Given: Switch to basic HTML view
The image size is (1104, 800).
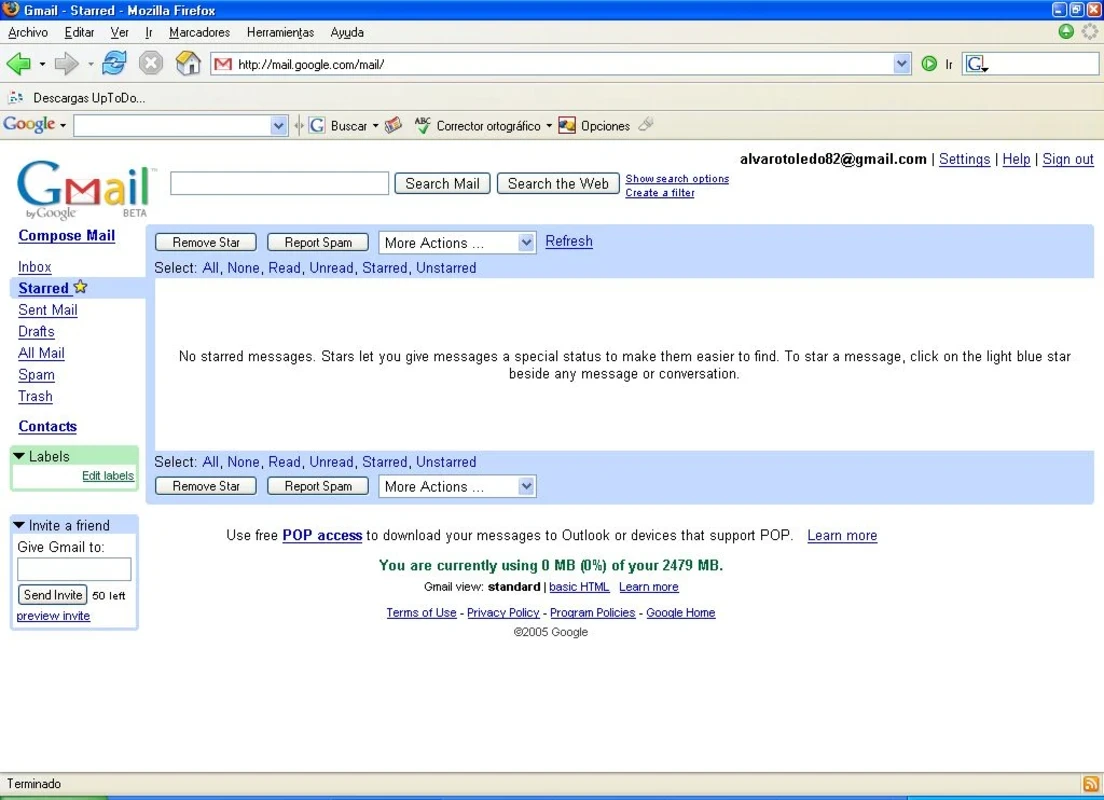Looking at the screenshot, I should (579, 587).
